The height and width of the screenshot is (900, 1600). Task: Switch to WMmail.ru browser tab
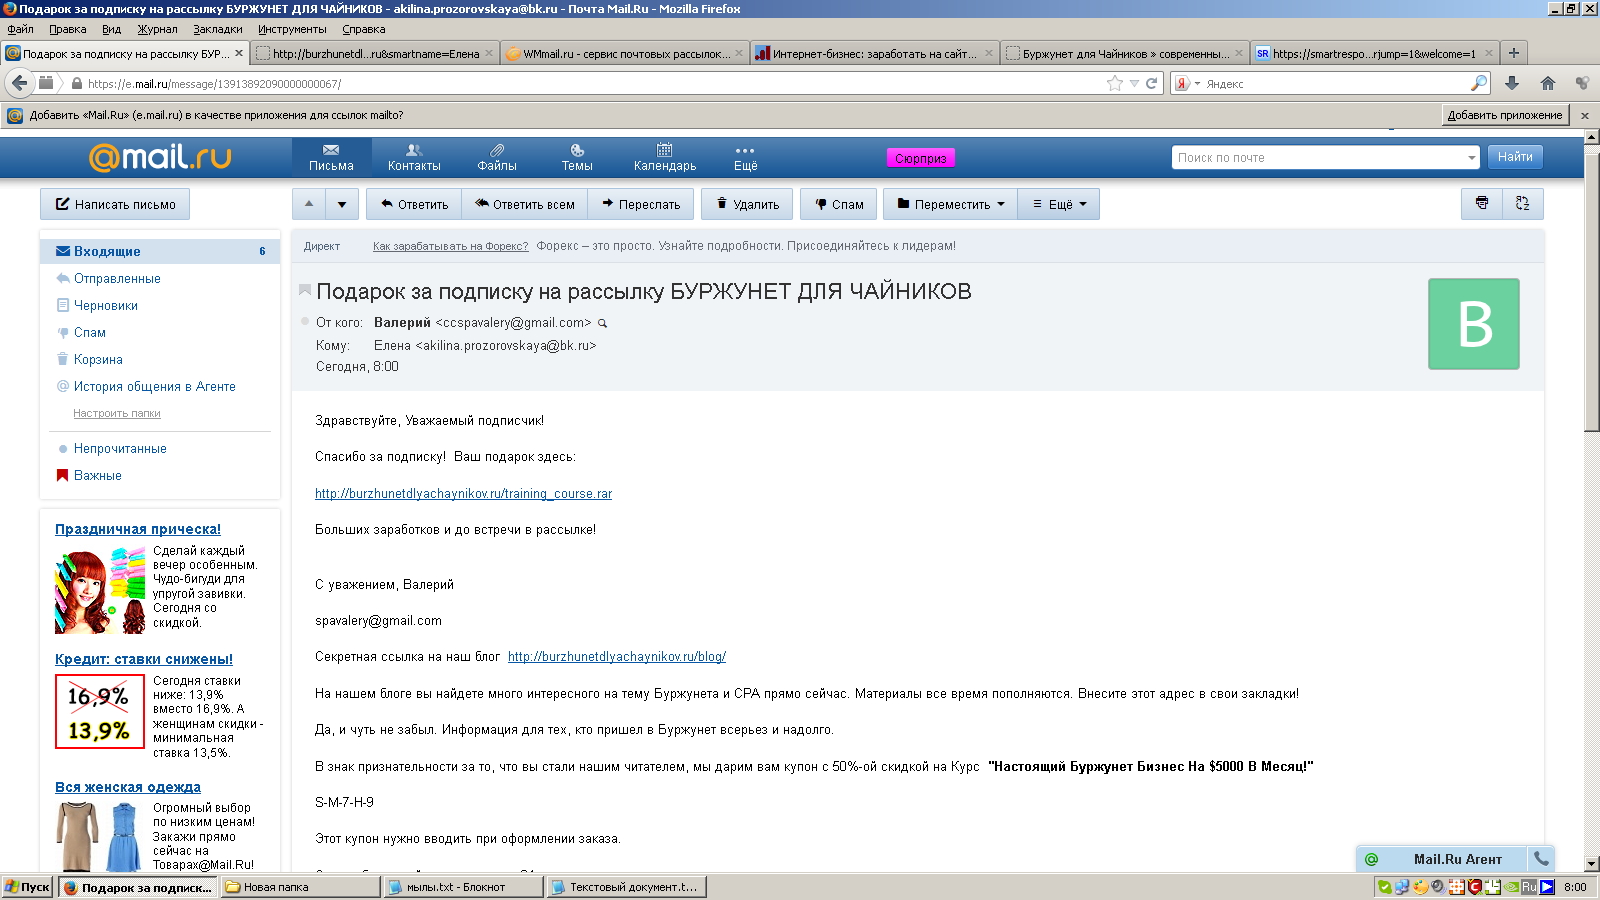tap(625, 53)
